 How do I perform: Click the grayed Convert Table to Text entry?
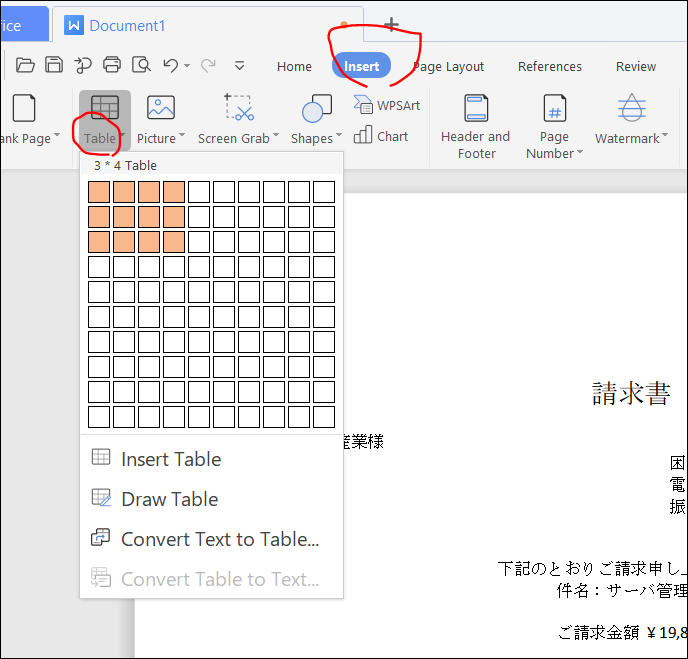pos(211,579)
